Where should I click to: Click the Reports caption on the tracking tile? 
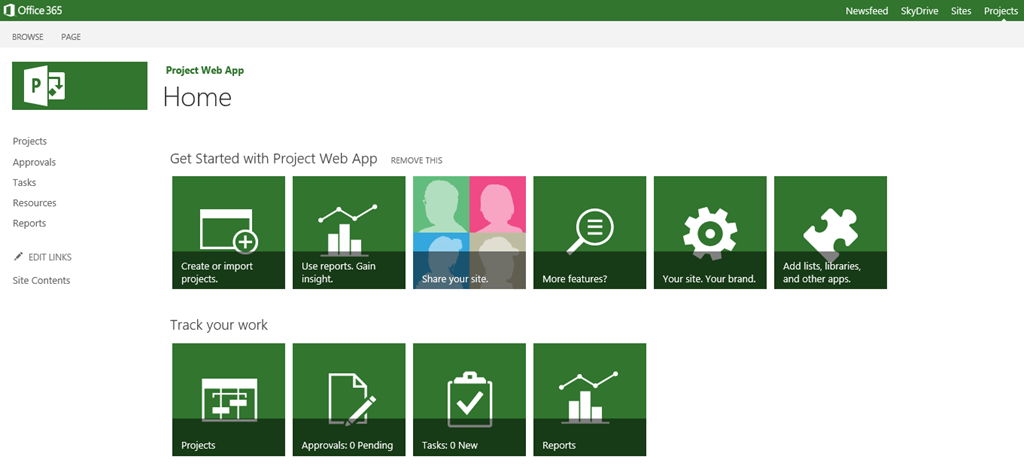[559, 446]
